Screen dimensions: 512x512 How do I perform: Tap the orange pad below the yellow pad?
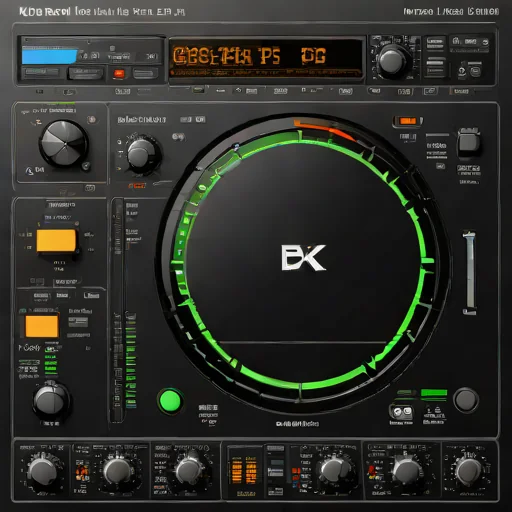42,326
